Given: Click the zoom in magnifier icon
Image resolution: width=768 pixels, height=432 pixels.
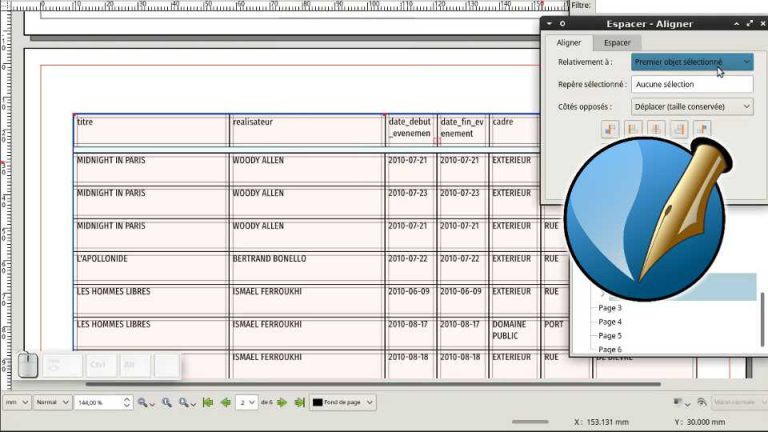Looking at the screenshot, I should 184,402.
